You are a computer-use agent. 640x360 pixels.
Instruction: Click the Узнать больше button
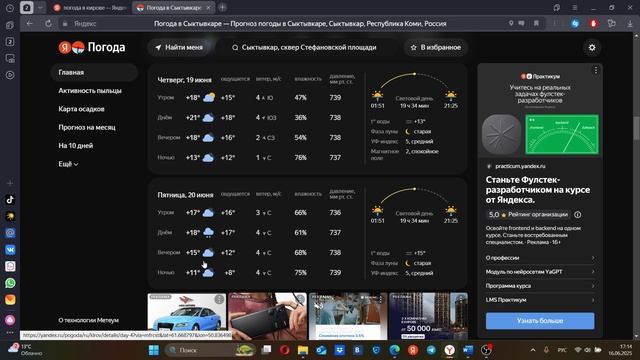(x=540, y=321)
